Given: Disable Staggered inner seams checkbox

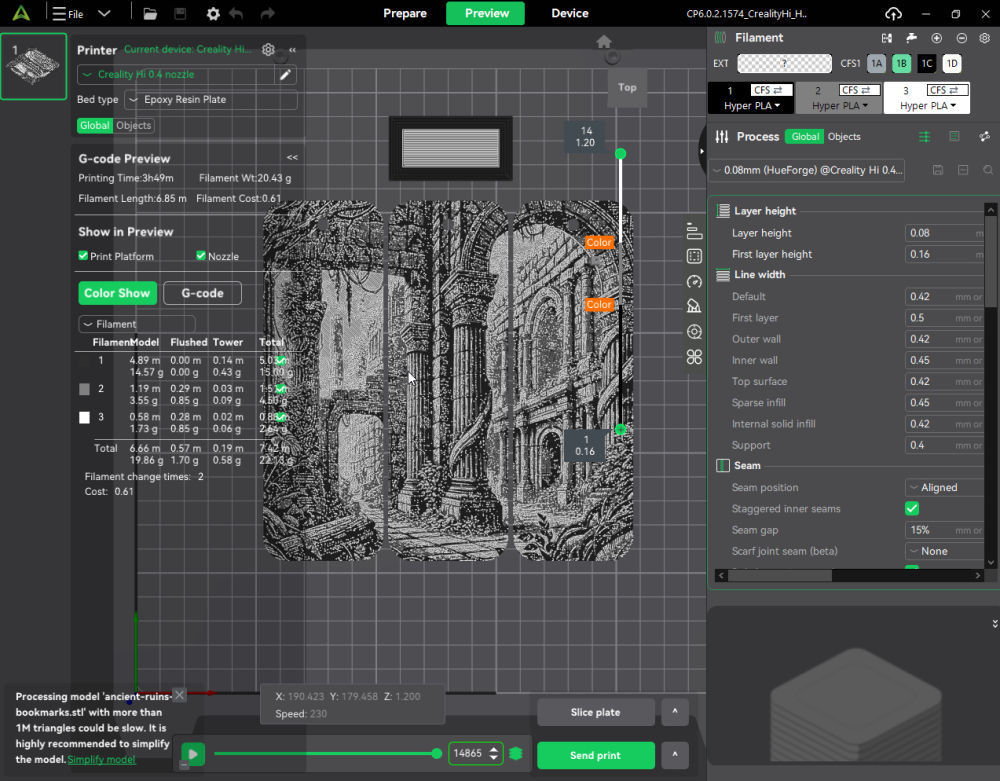Looking at the screenshot, I should click(x=912, y=509).
